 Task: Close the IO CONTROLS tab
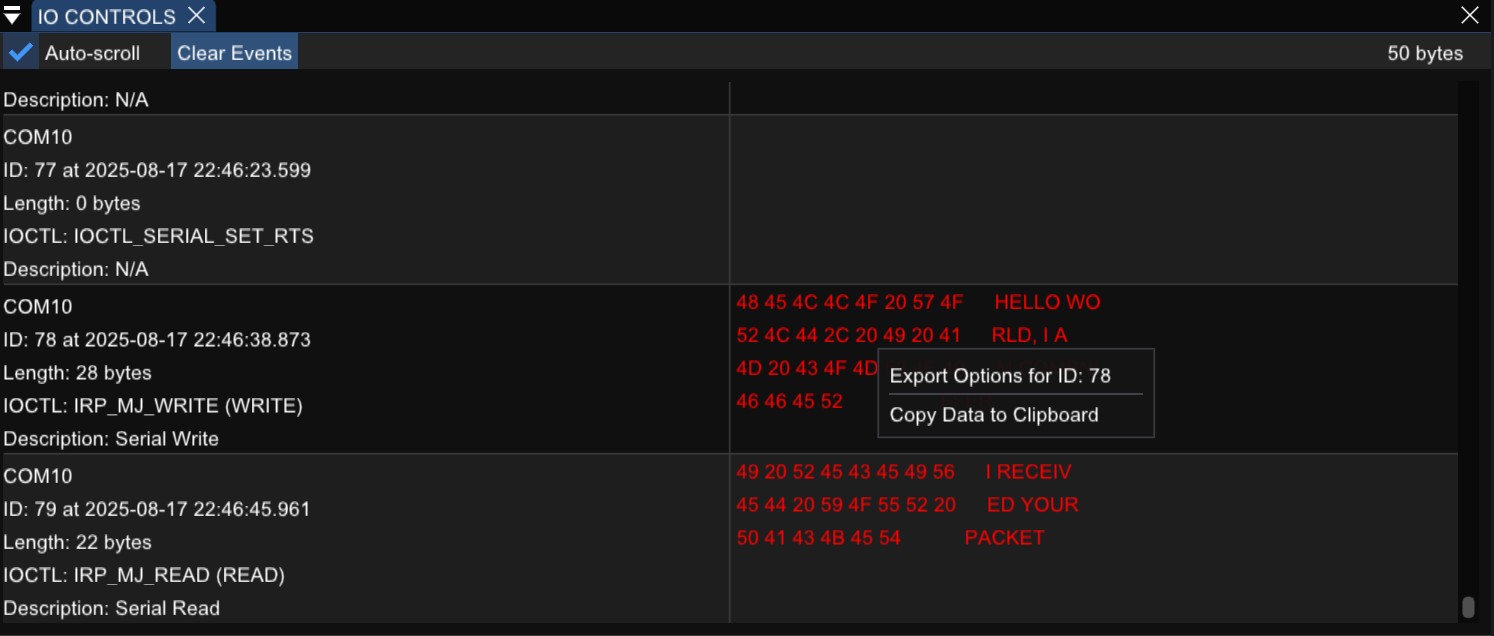pos(197,15)
